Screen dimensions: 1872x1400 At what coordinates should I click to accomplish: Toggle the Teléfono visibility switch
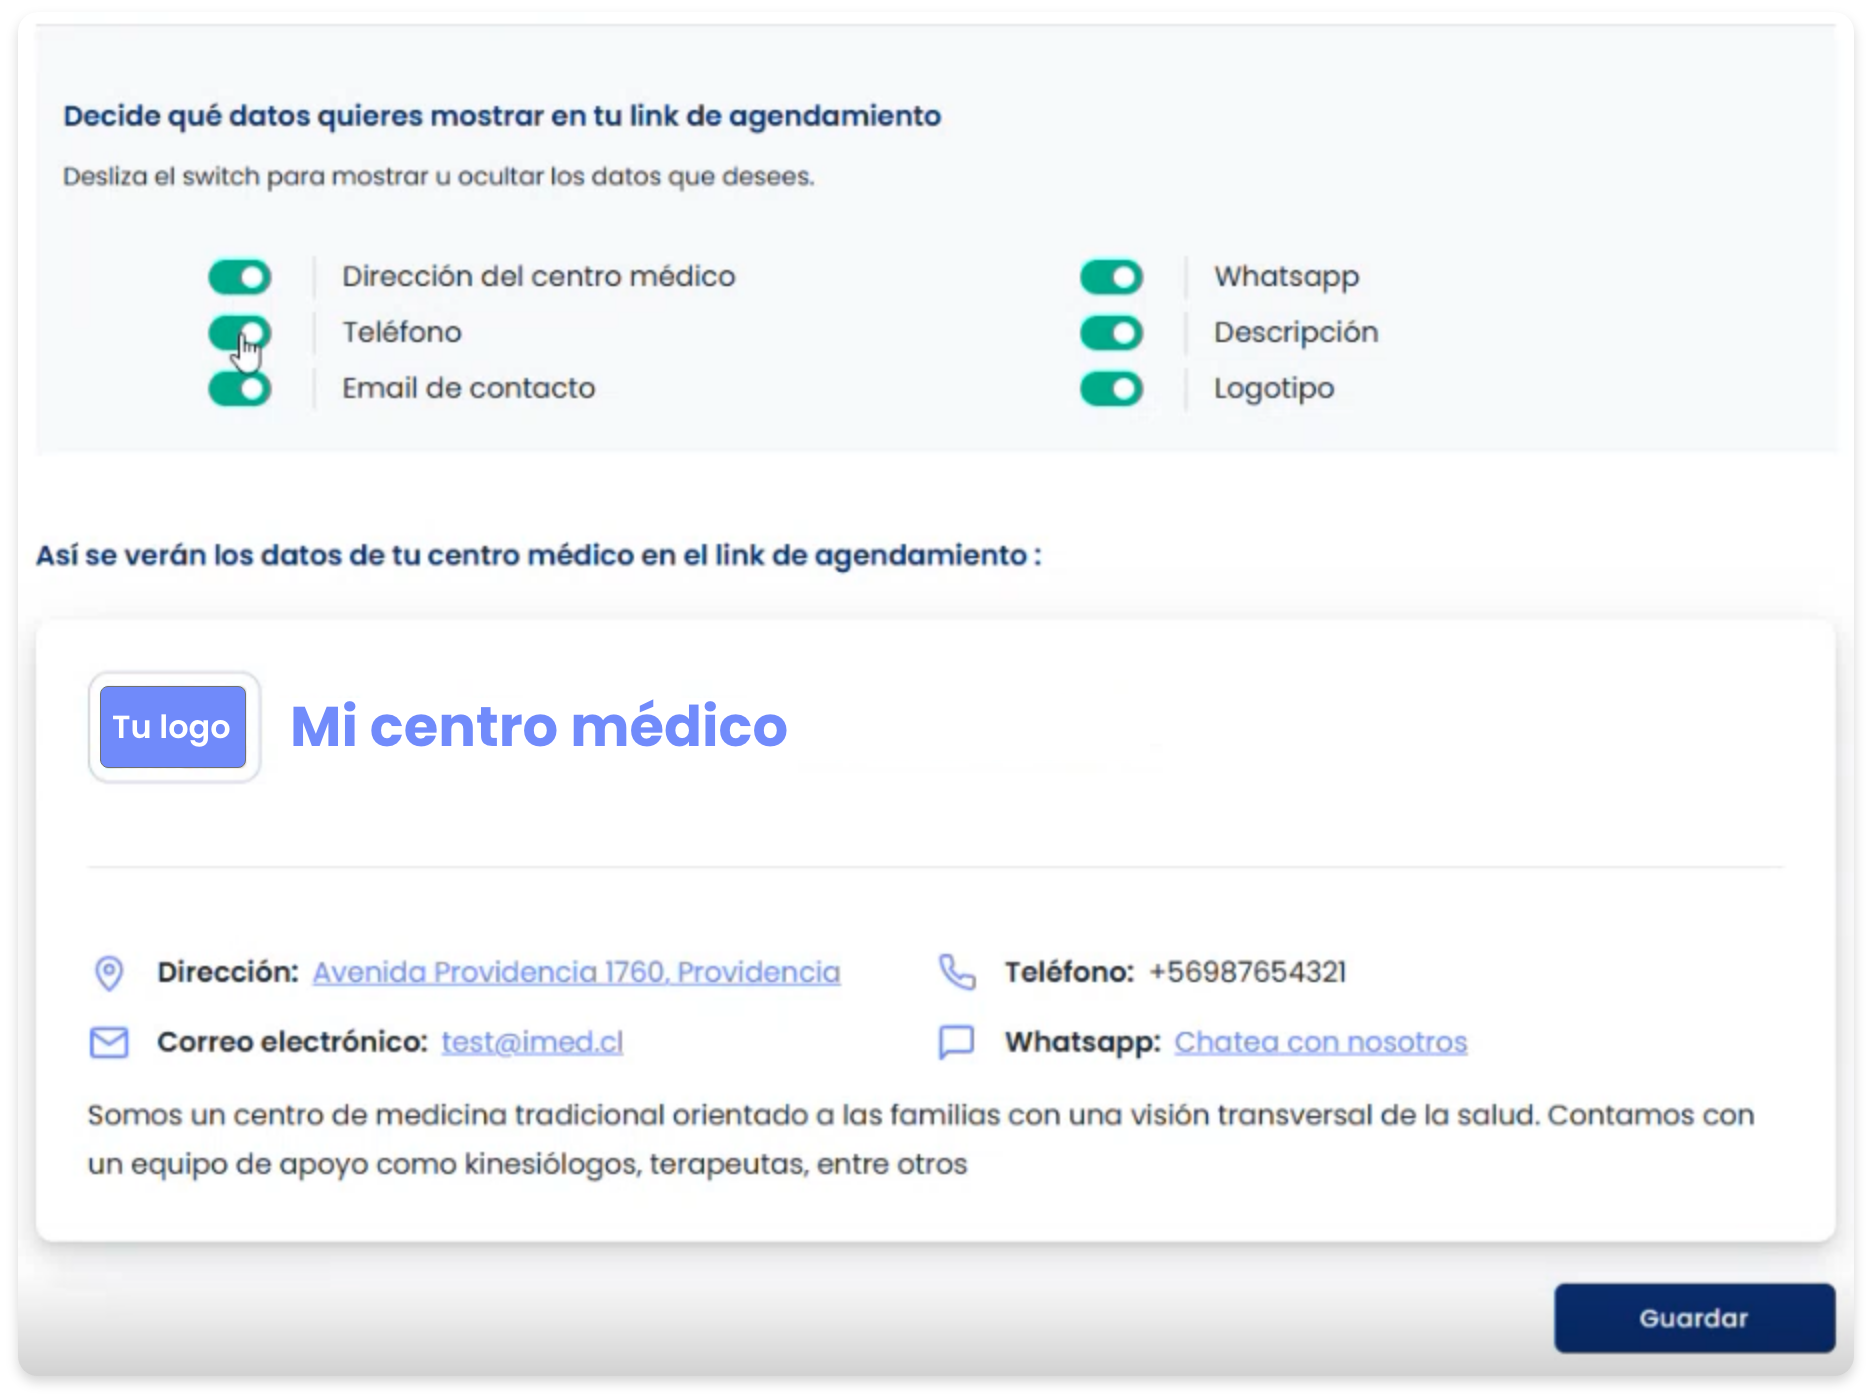click(x=239, y=332)
